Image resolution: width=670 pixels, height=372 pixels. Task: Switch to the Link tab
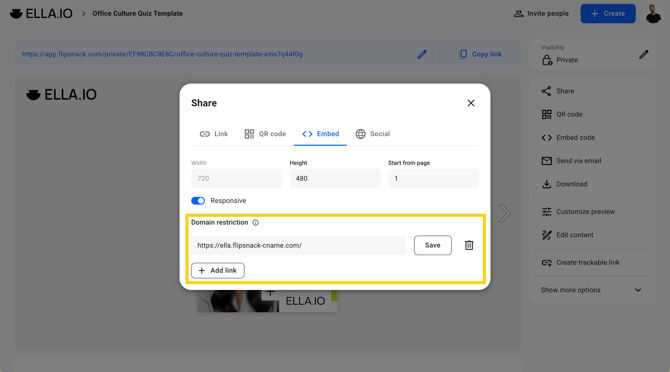tap(214, 134)
